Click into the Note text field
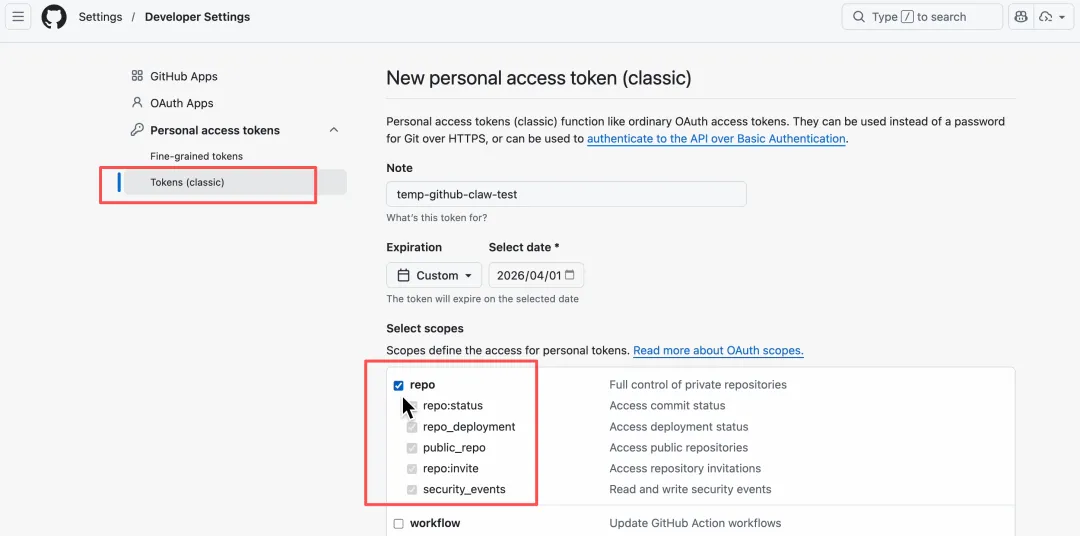The height and width of the screenshot is (536, 1080). (x=566, y=194)
